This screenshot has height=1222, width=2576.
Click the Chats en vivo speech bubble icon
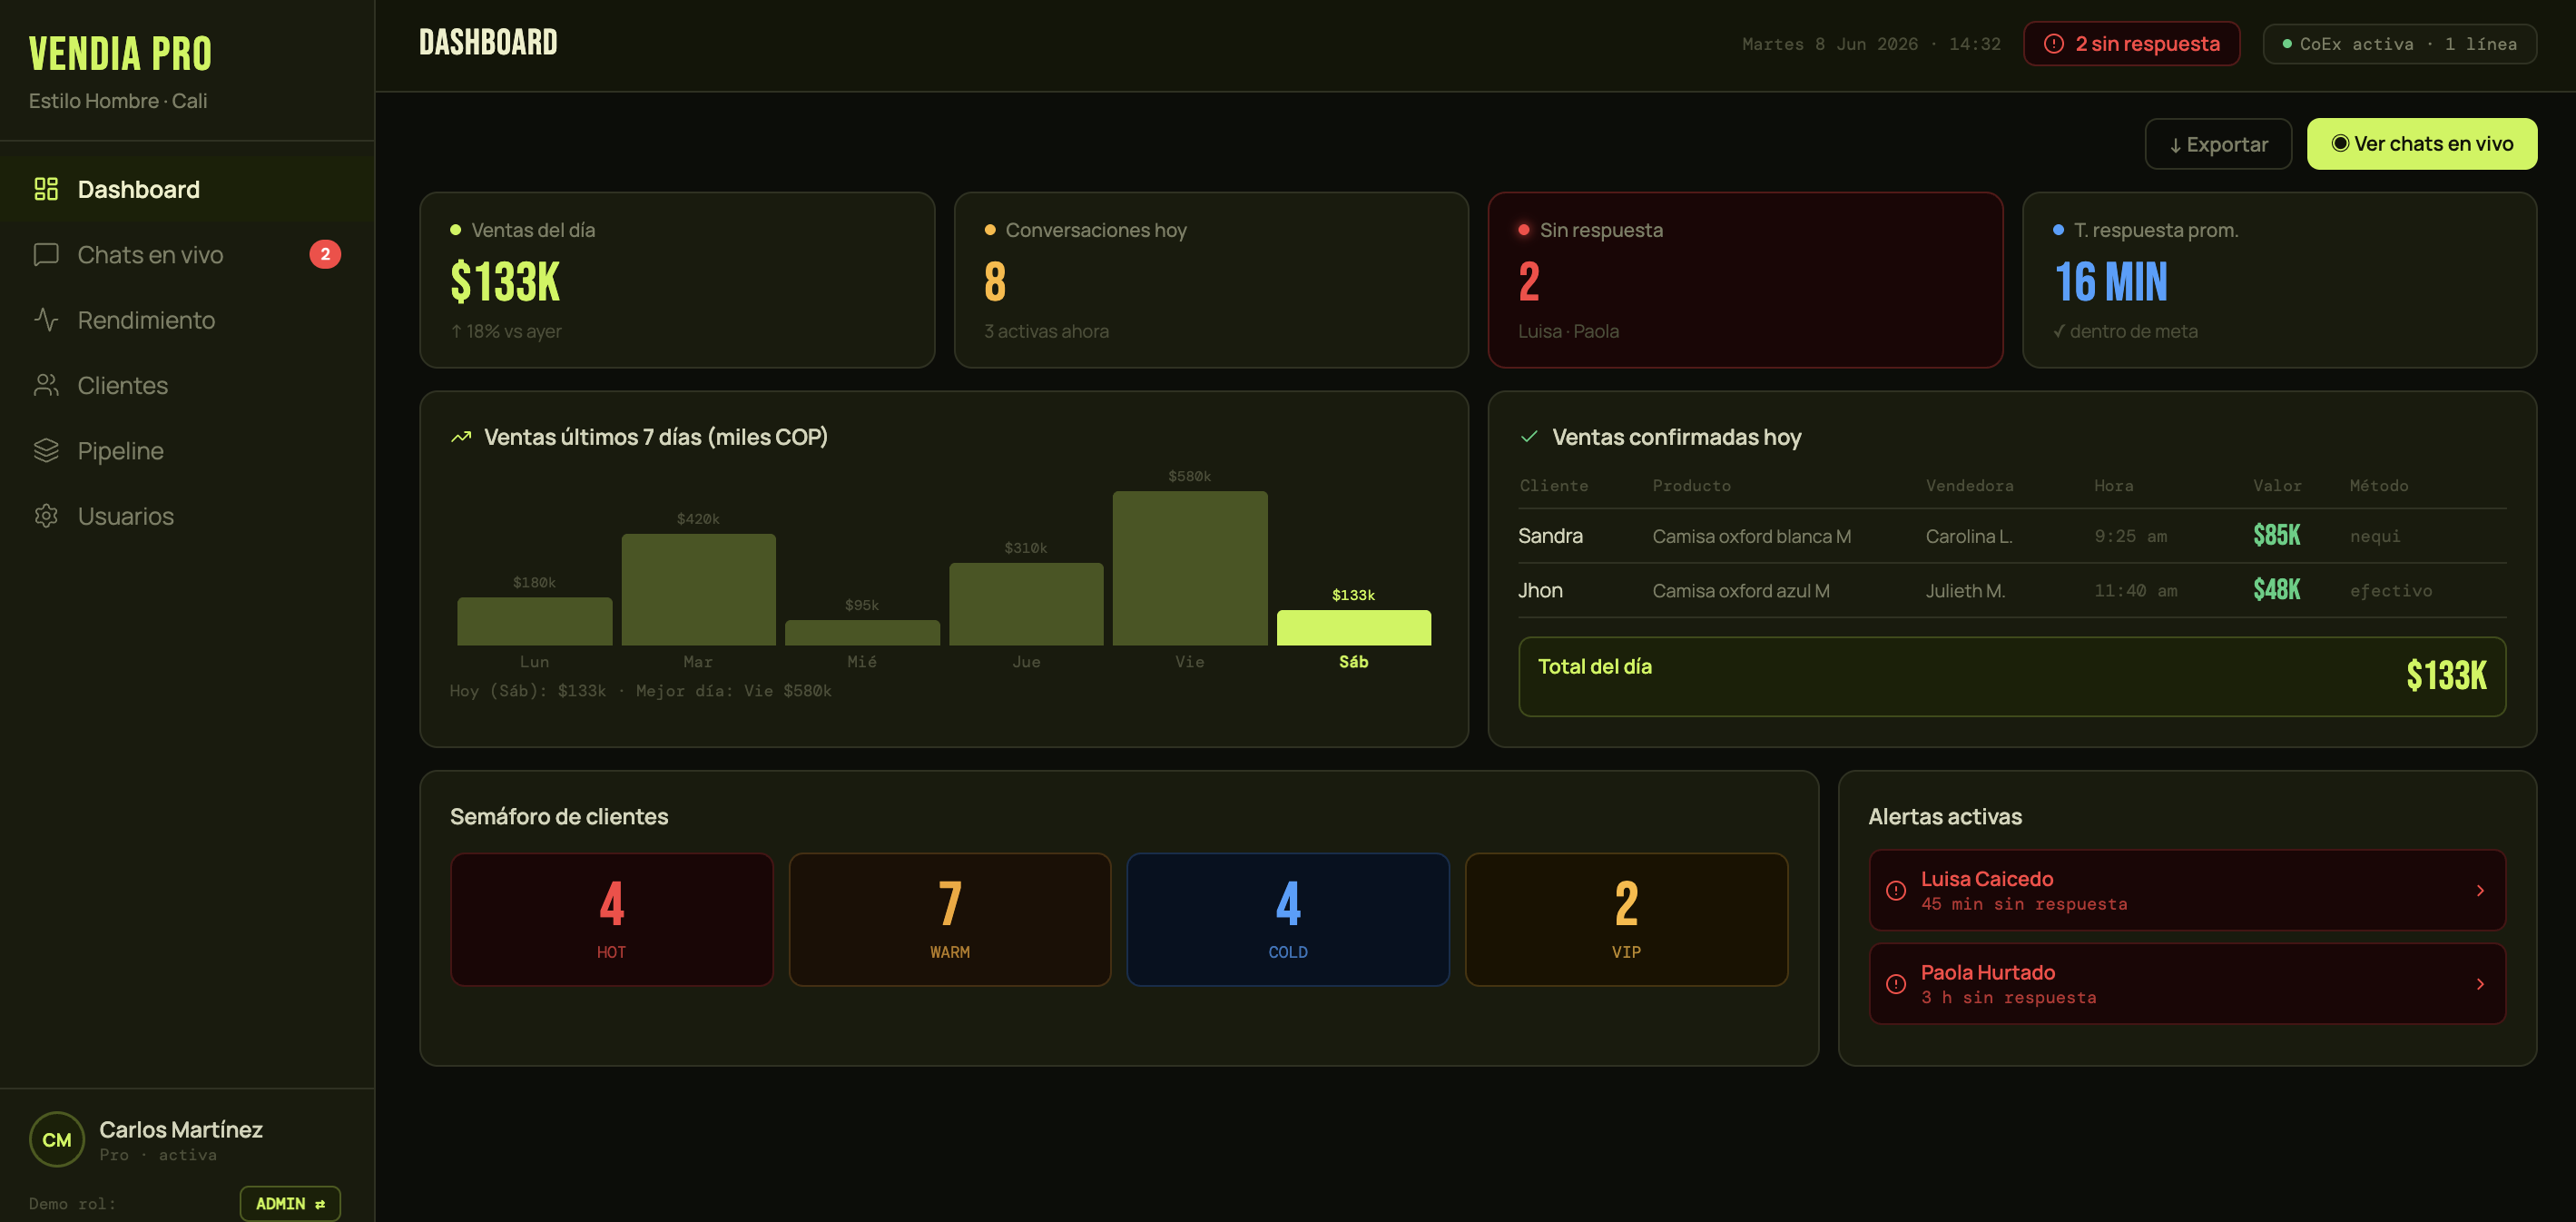[x=46, y=254]
